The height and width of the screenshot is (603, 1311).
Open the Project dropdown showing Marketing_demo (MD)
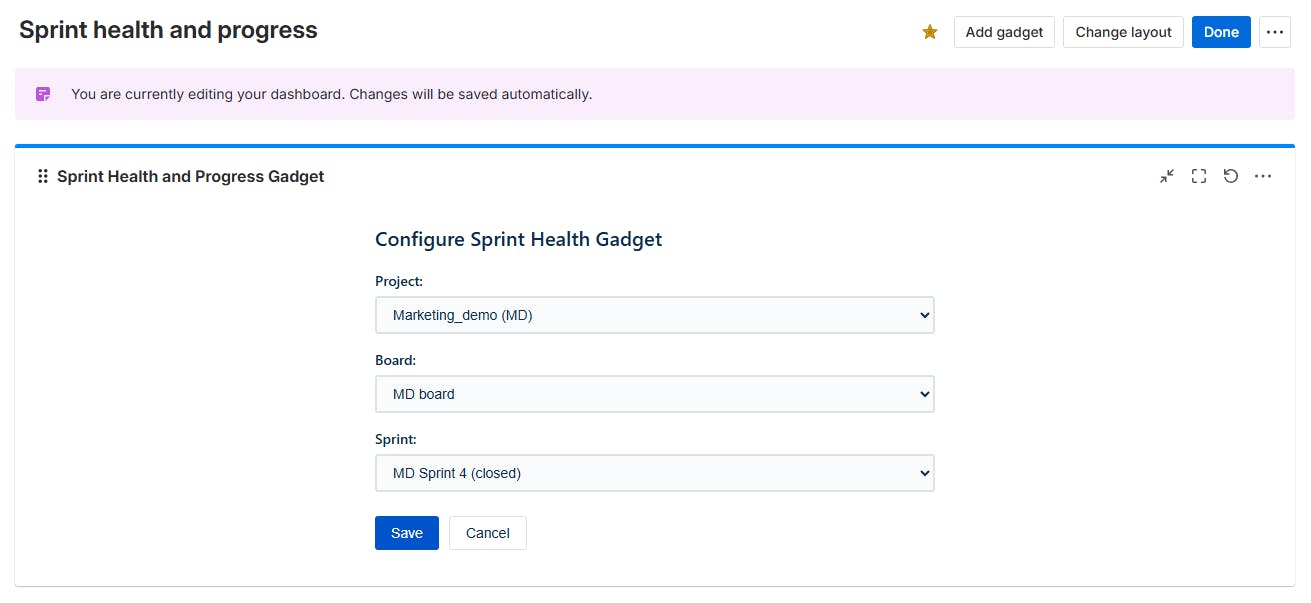click(654, 315)
